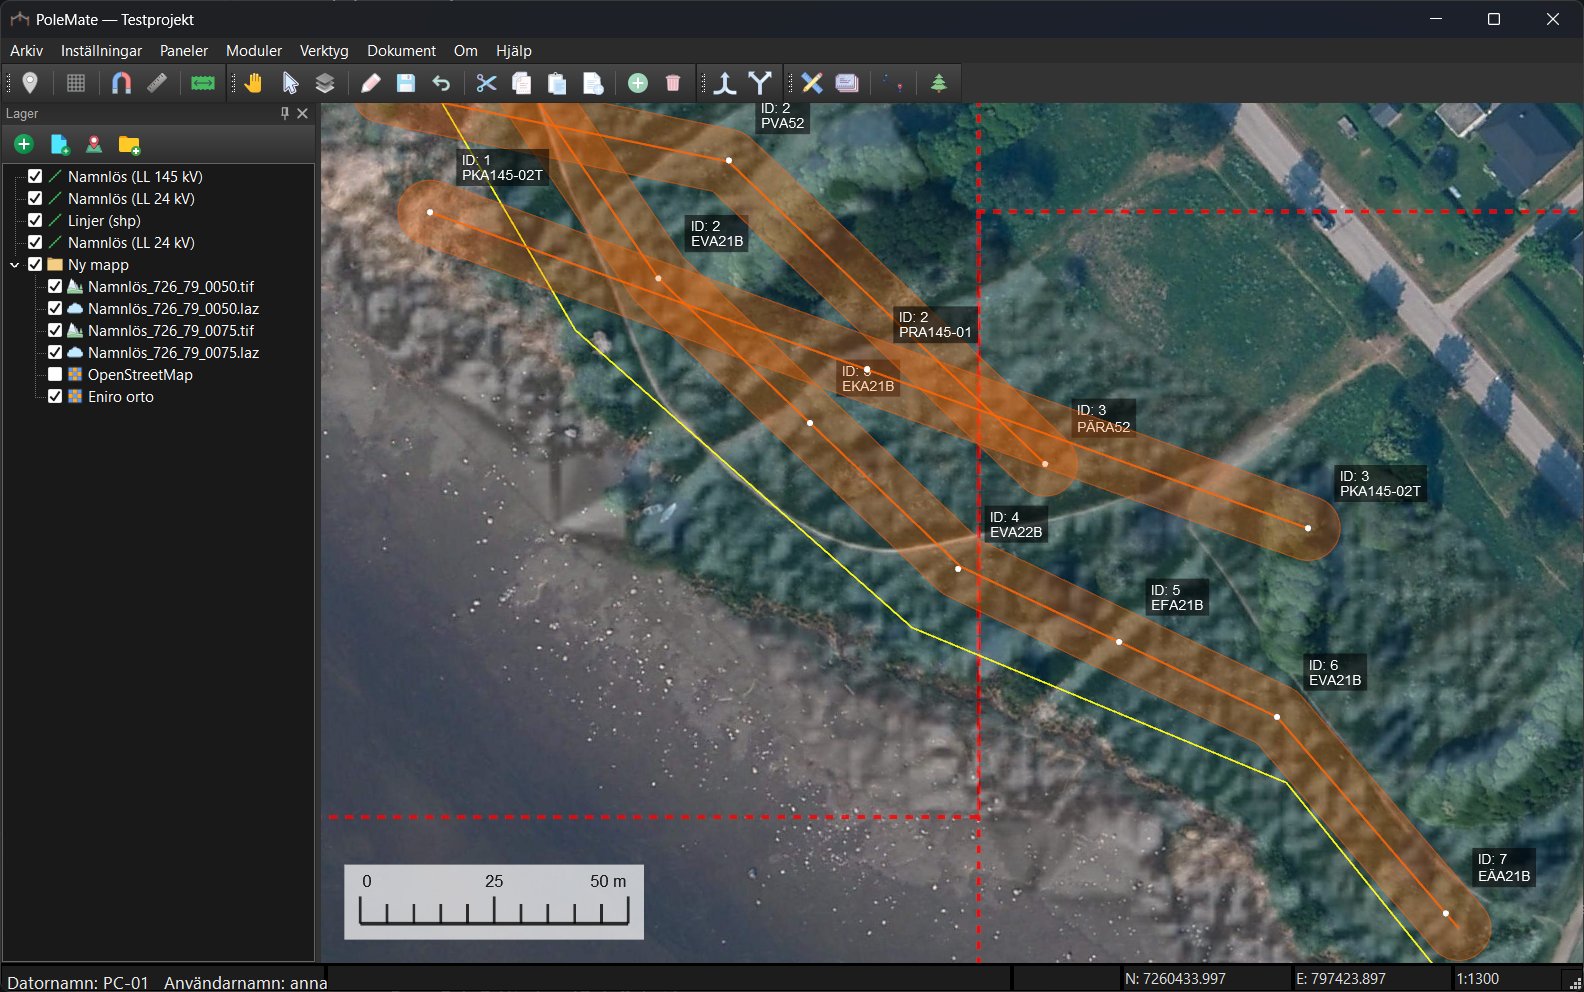Toggle visibility of Linjer (shp) layer
Viewport: 1584px width, 992px height.
point(35,220)
